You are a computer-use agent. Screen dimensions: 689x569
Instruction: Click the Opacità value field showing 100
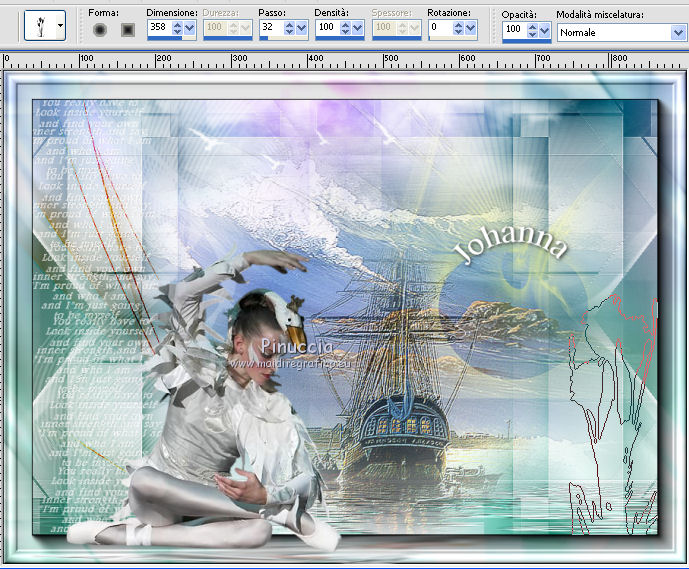515,29
